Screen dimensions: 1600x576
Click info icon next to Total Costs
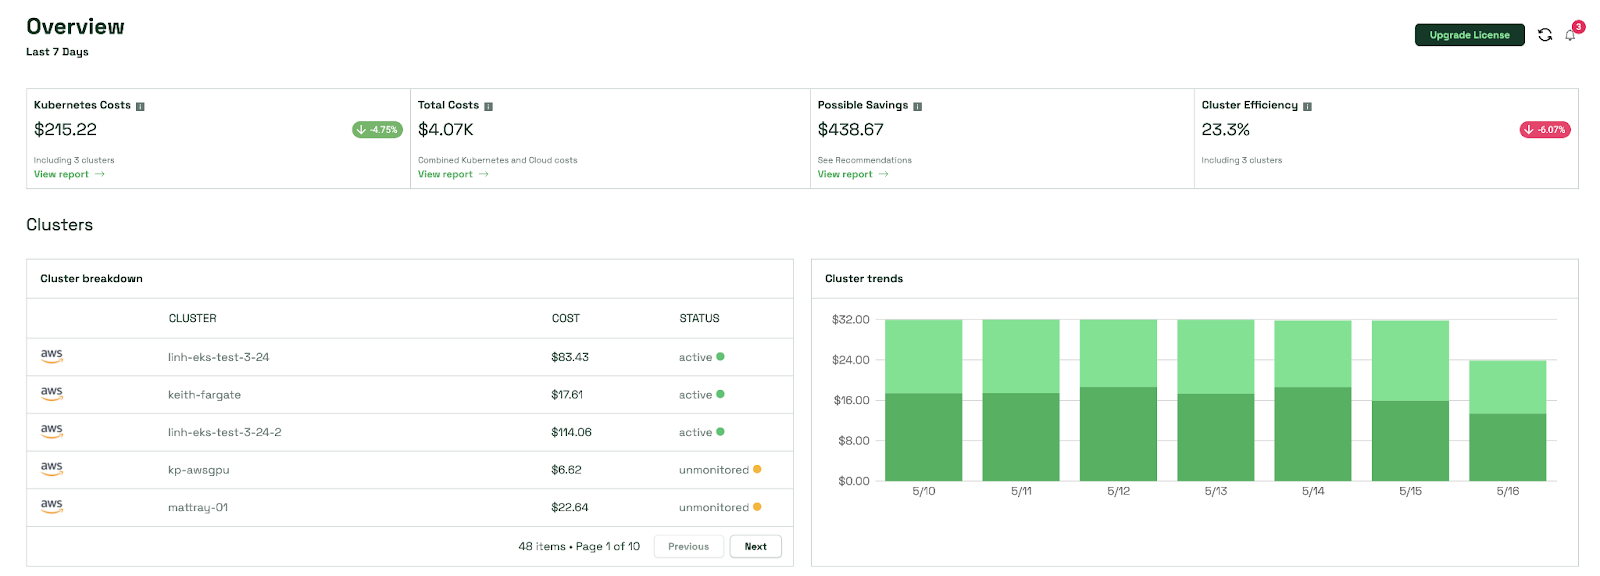(x=488, y=106)
